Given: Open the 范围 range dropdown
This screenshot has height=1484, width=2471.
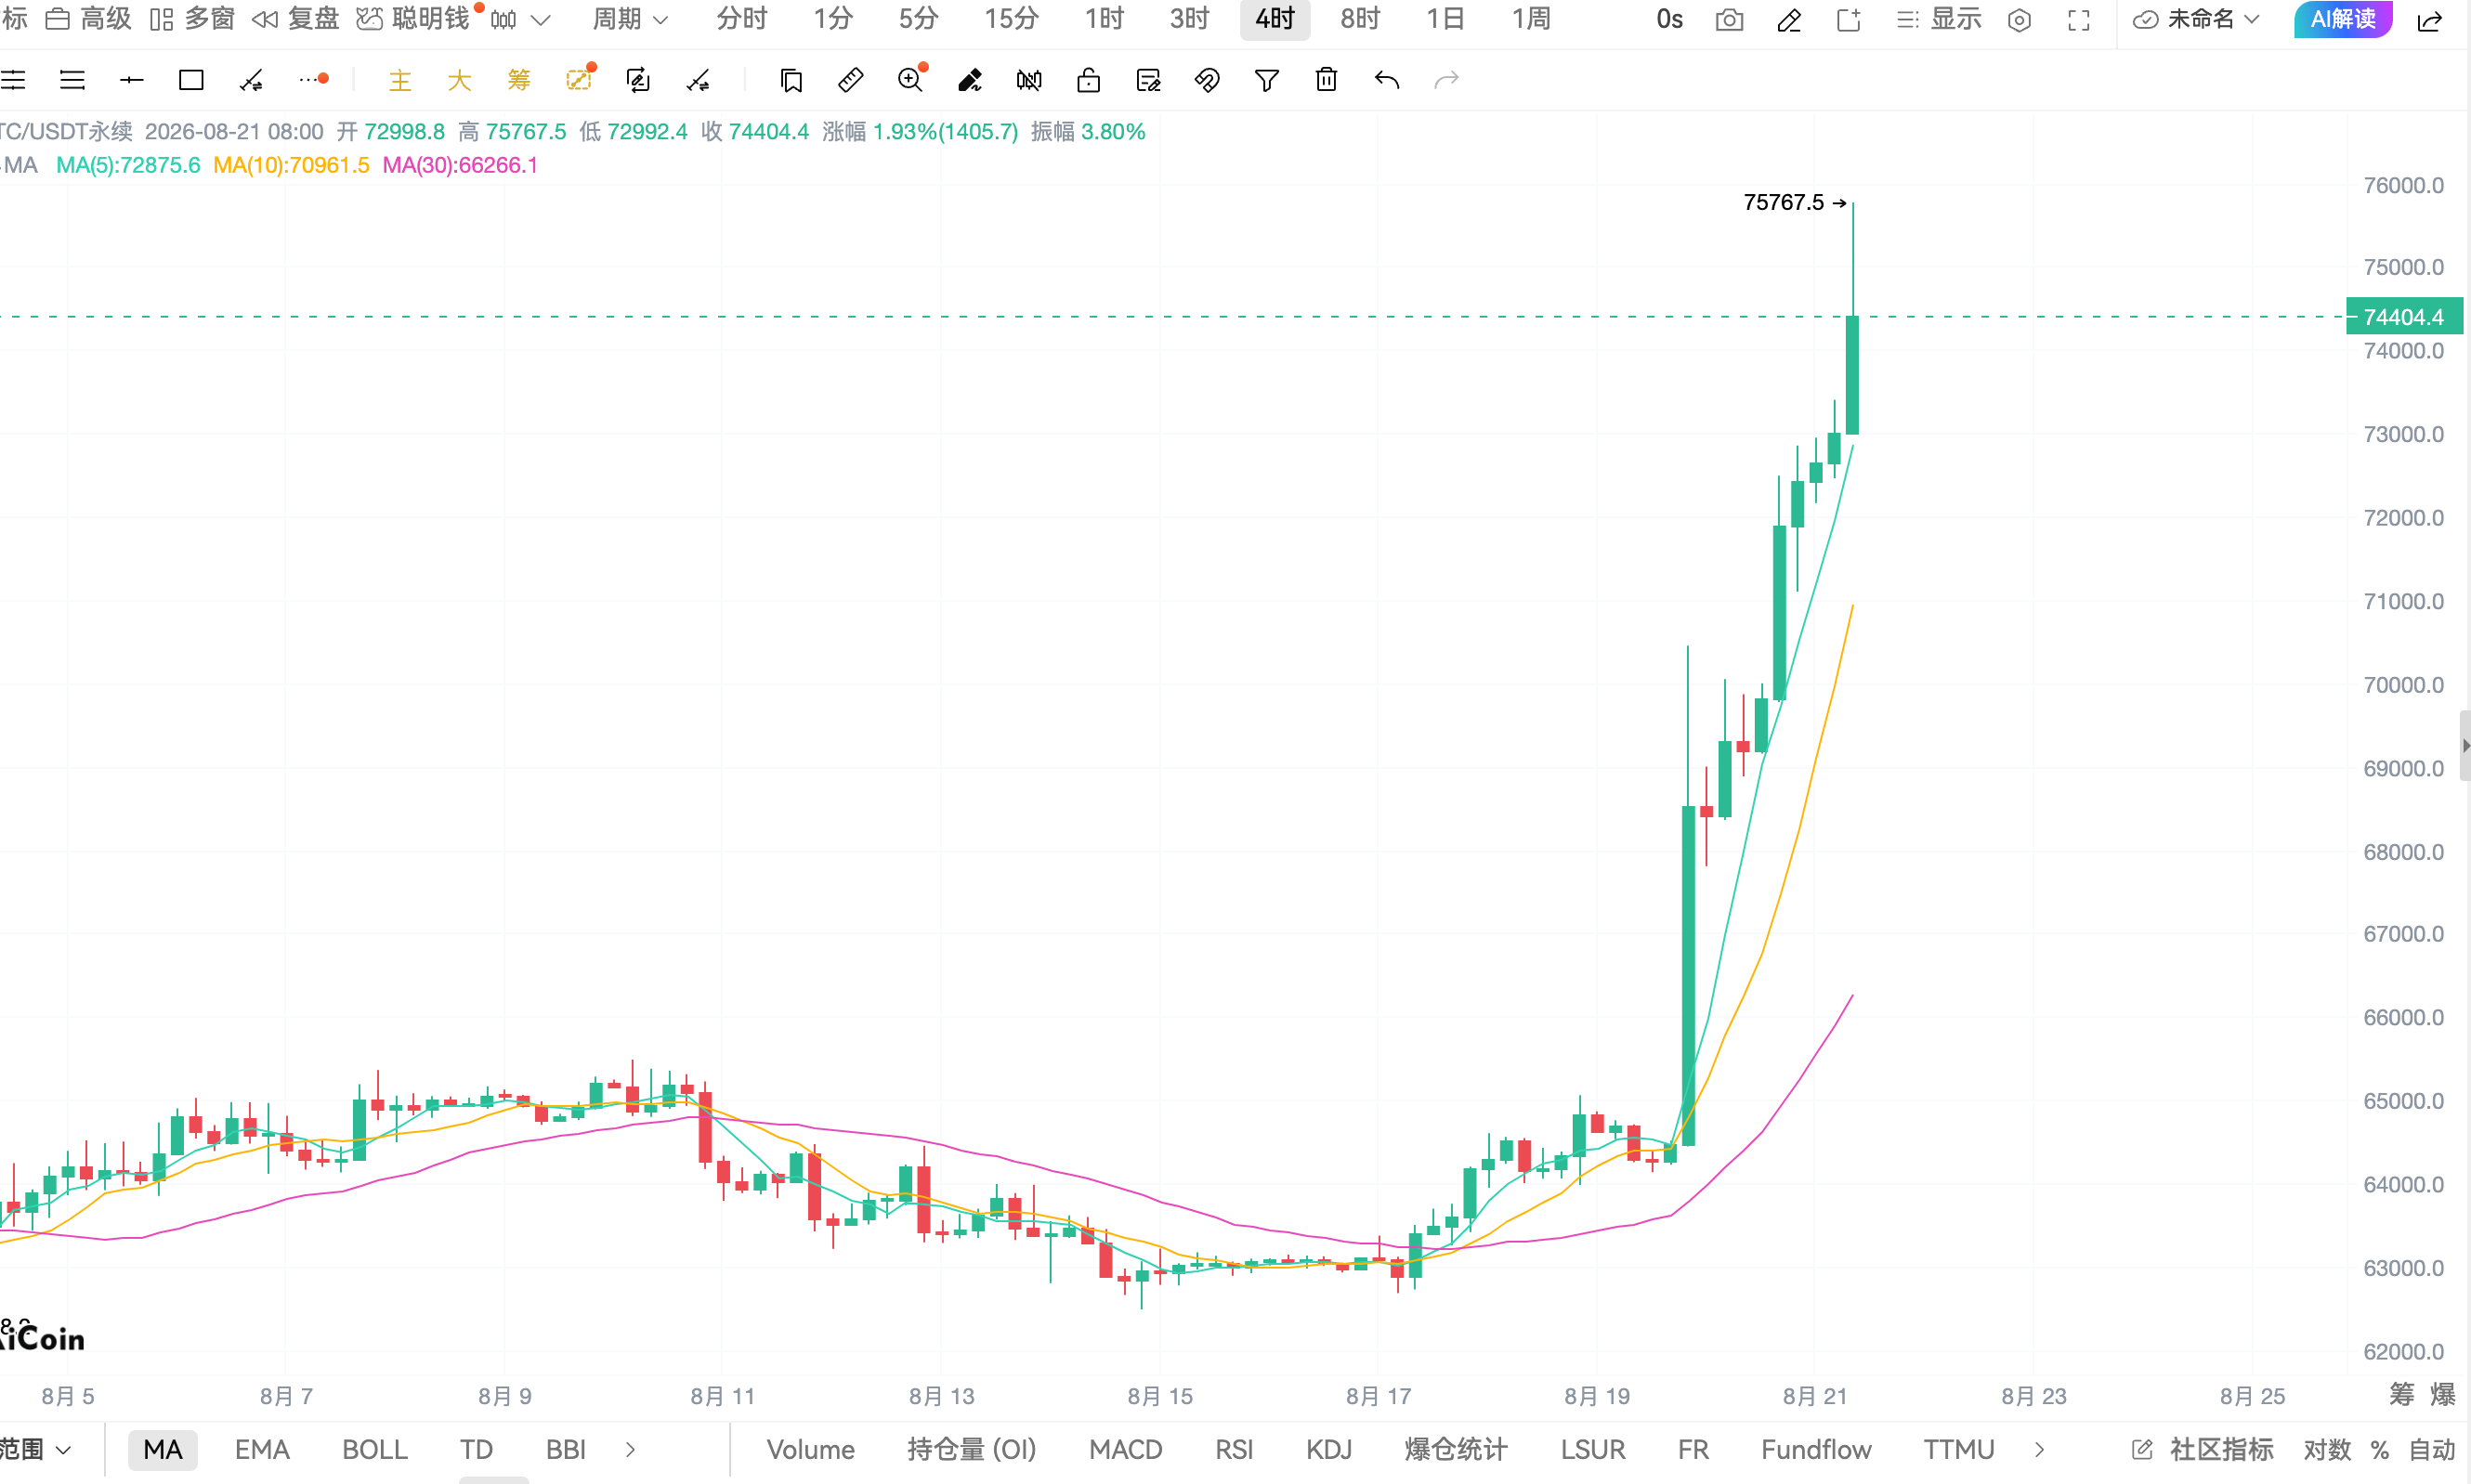Looking at the screenshot, I should pos(35,1449).
